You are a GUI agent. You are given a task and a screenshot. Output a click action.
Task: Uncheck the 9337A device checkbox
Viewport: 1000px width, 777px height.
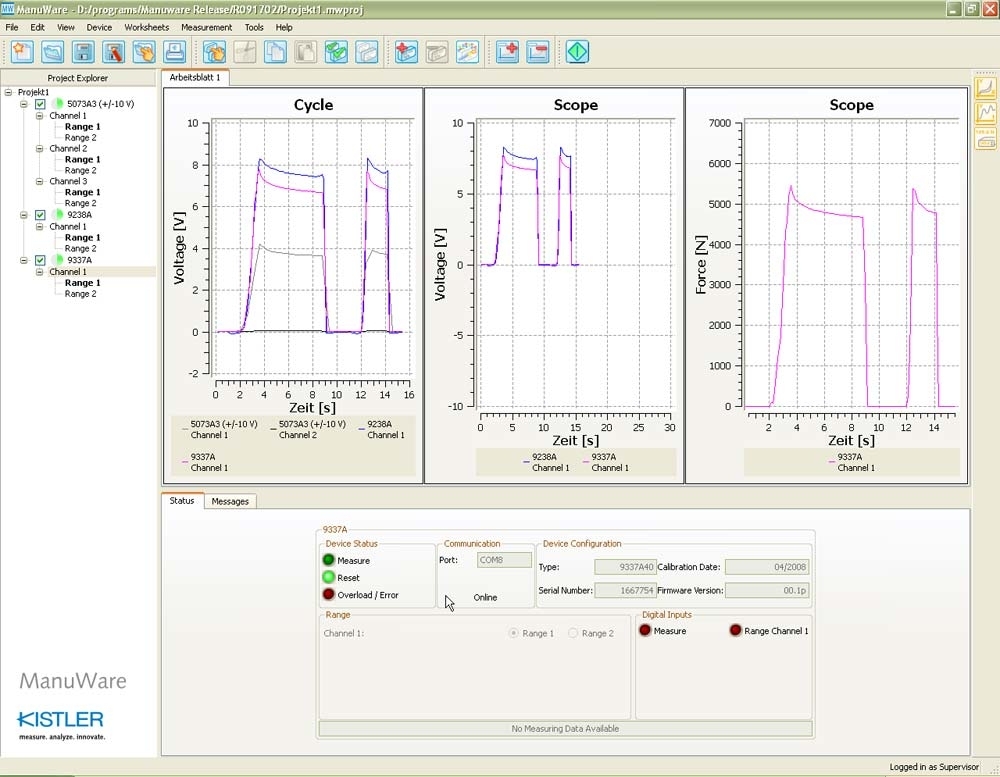click(40, 260)
